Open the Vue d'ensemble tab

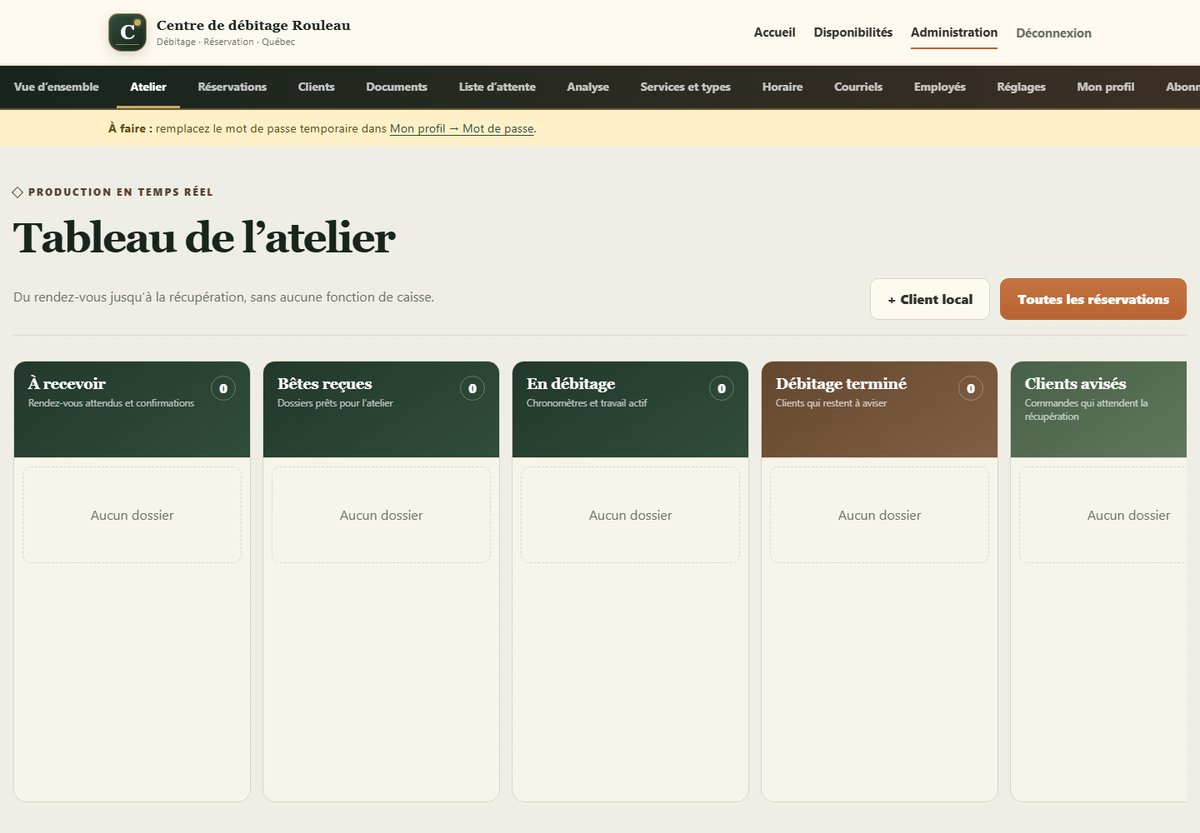(56, 87)
